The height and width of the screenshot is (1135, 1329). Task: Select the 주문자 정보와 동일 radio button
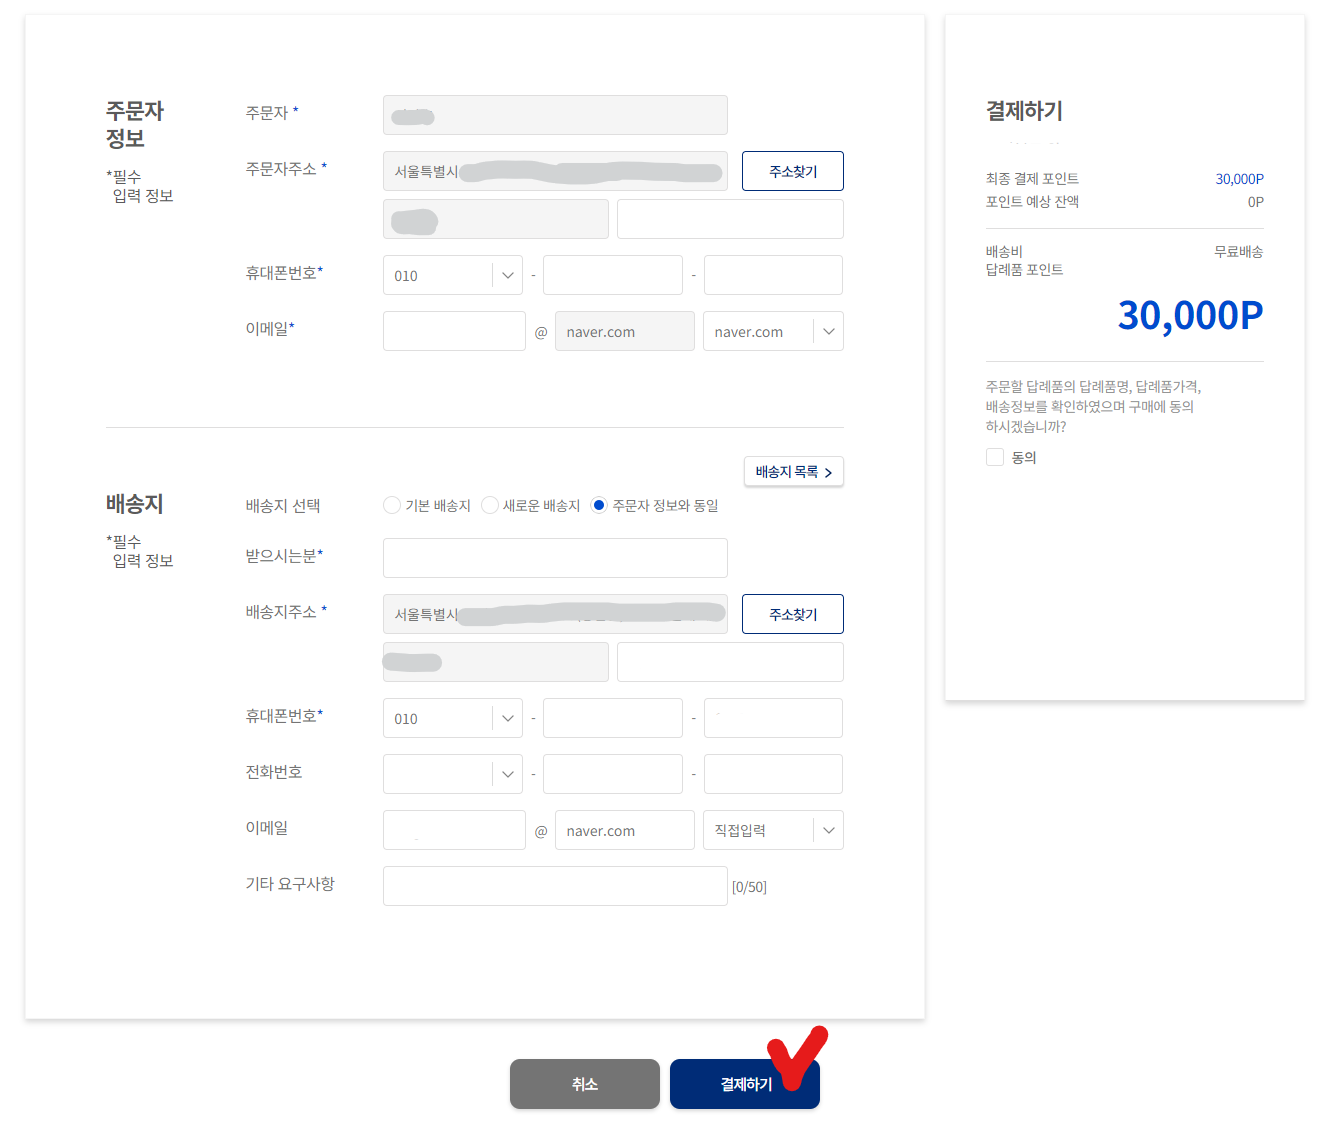tap(599, 505)
